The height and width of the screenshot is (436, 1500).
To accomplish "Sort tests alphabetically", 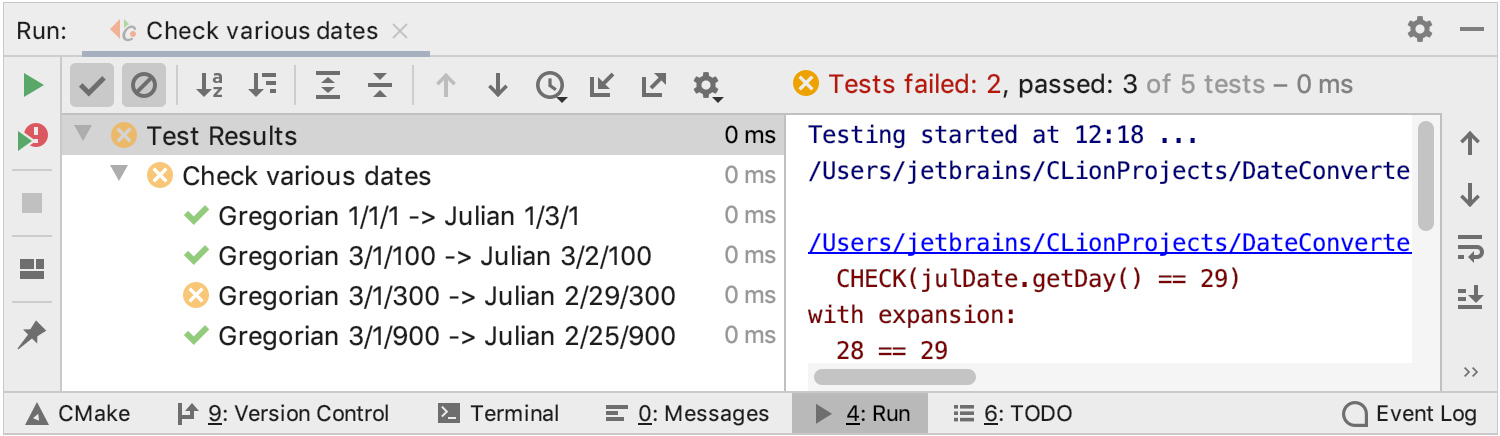I will (x=210, y=86).
